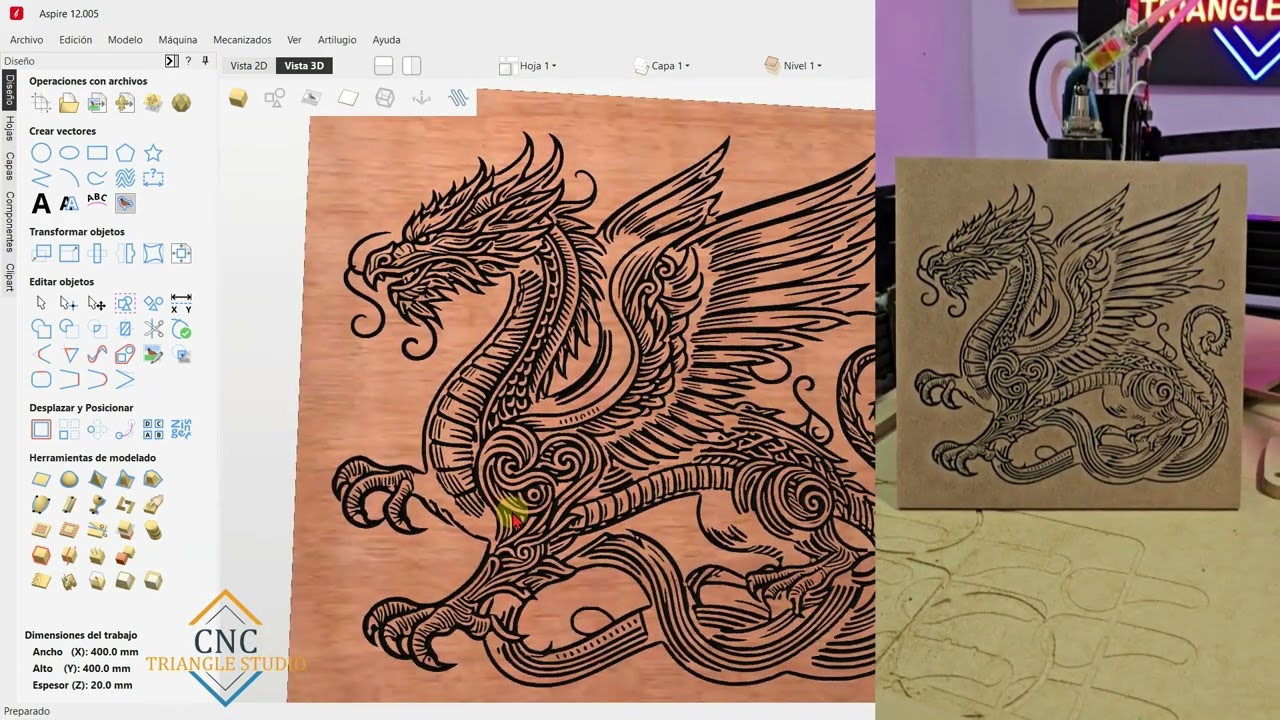Switch to the Vista 2D tab
The width and height of the screenshot is (1280, 720).
point(249,66)
